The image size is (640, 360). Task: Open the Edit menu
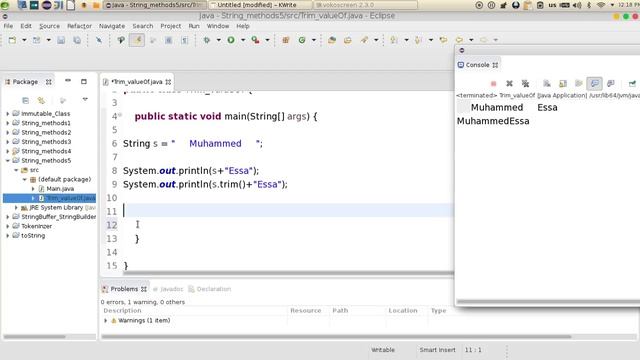click(26, 26)
